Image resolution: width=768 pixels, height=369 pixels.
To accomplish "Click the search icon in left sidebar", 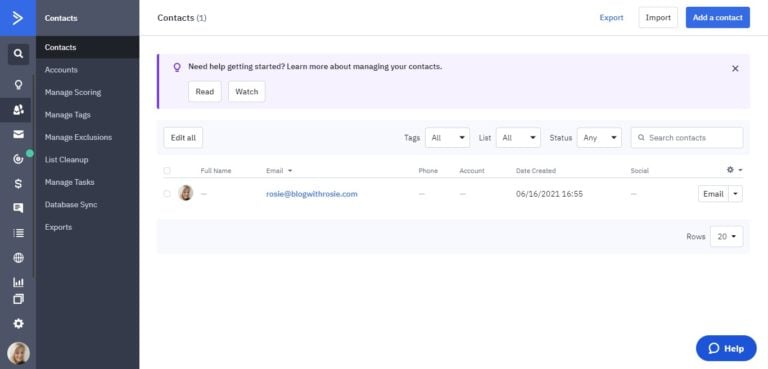I will coord(18,54).
